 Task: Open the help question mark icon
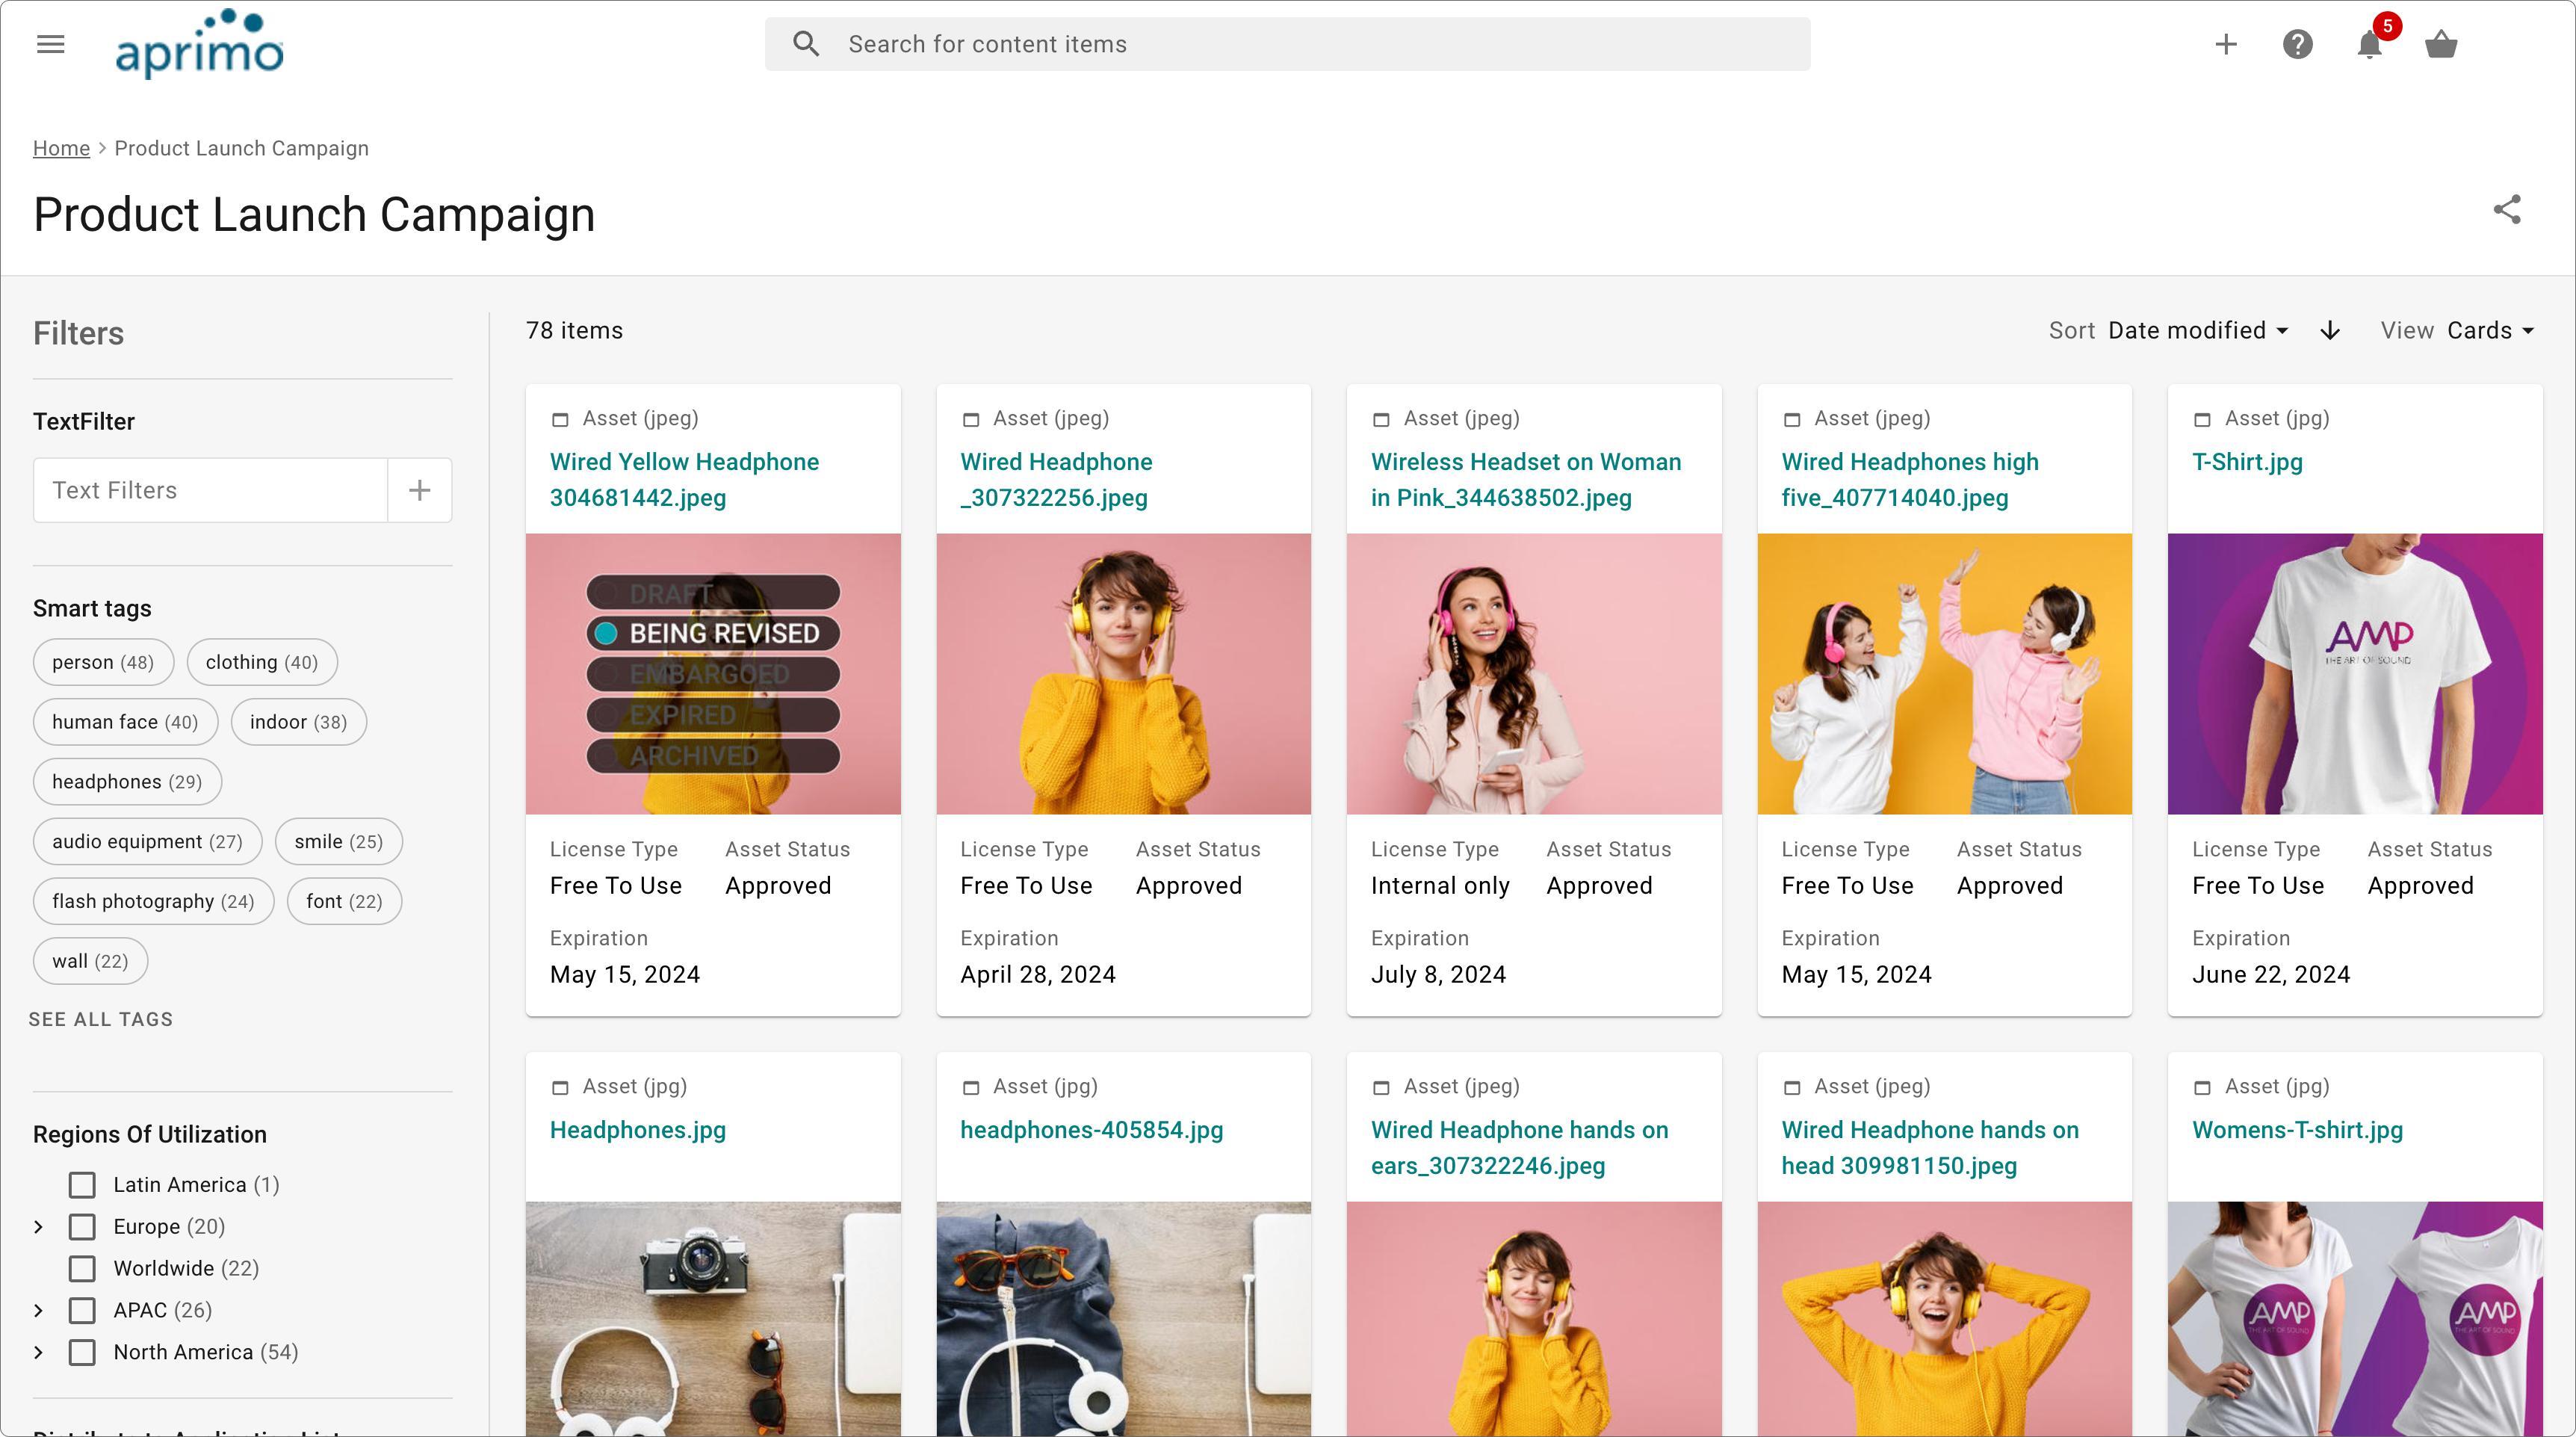[2297, 44]
